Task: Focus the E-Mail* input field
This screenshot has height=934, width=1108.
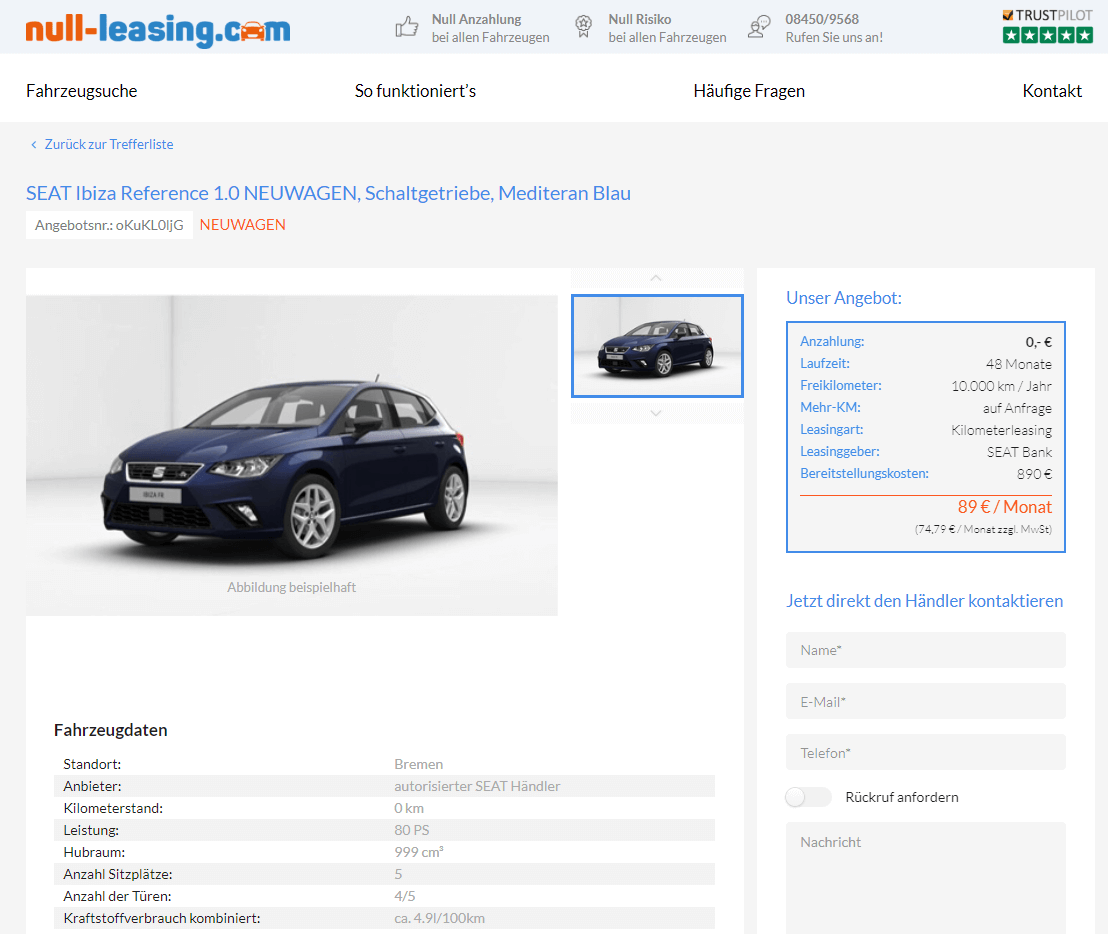Action: [926, 701]
